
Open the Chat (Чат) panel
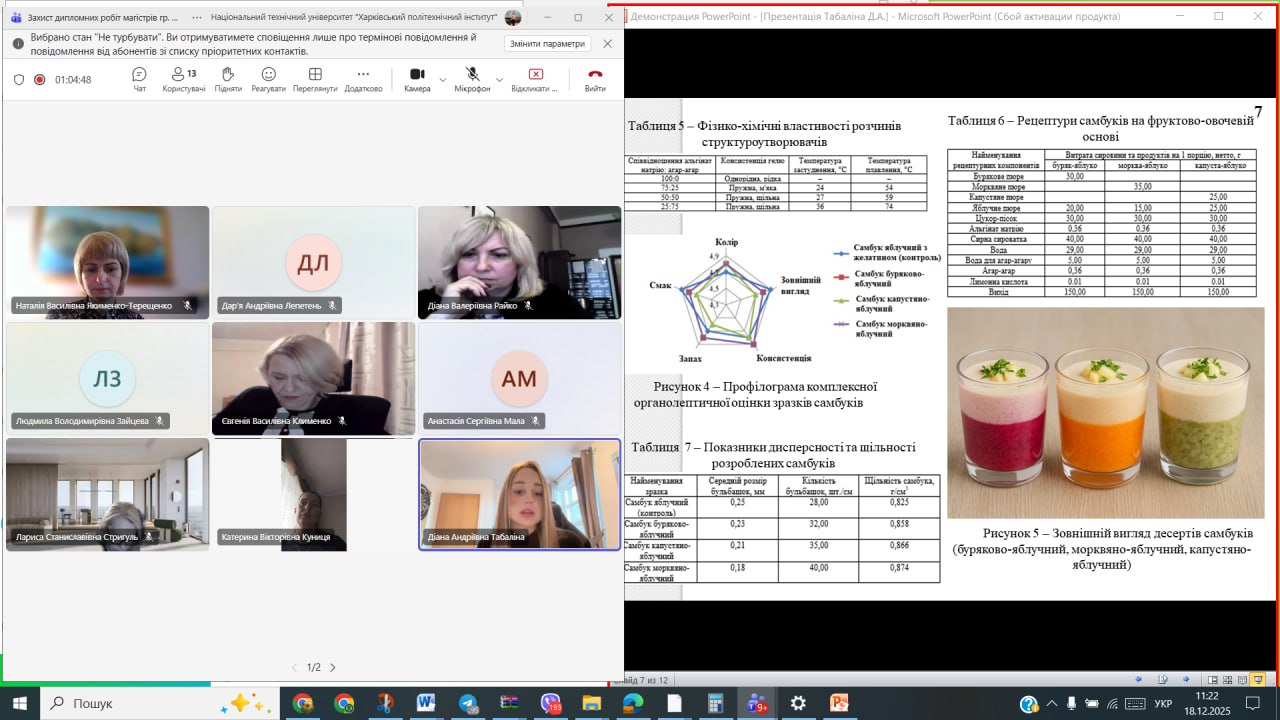coord(139,79)
